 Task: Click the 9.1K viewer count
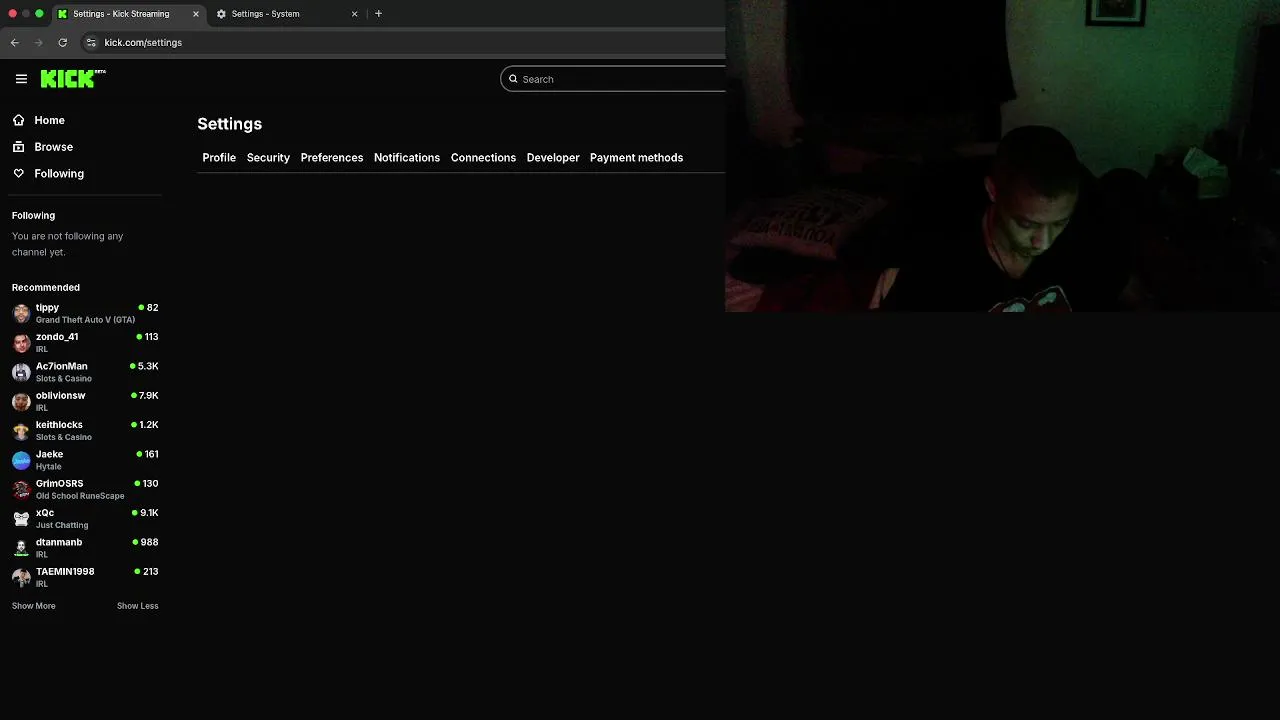[x=149, y=513]
